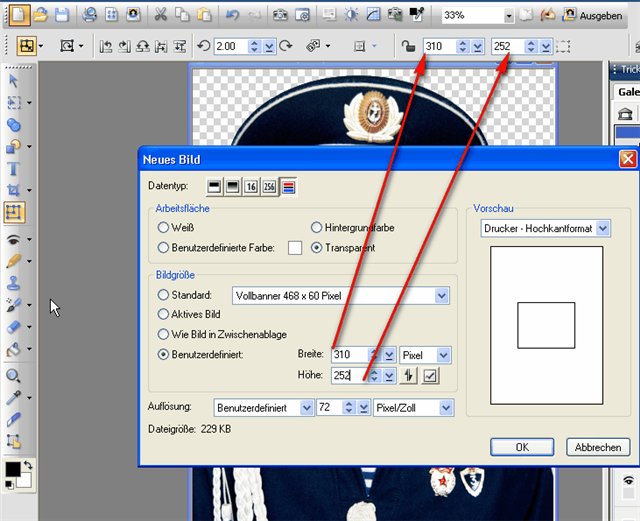Open the Pixel/Zoll unit dropdown
Screen dimensions: 640x521
[x=446, y=407]
